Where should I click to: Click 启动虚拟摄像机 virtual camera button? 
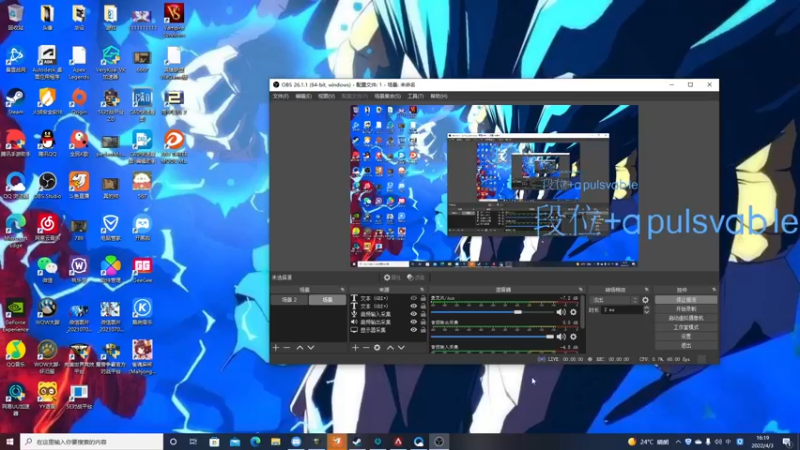(686, 318)
